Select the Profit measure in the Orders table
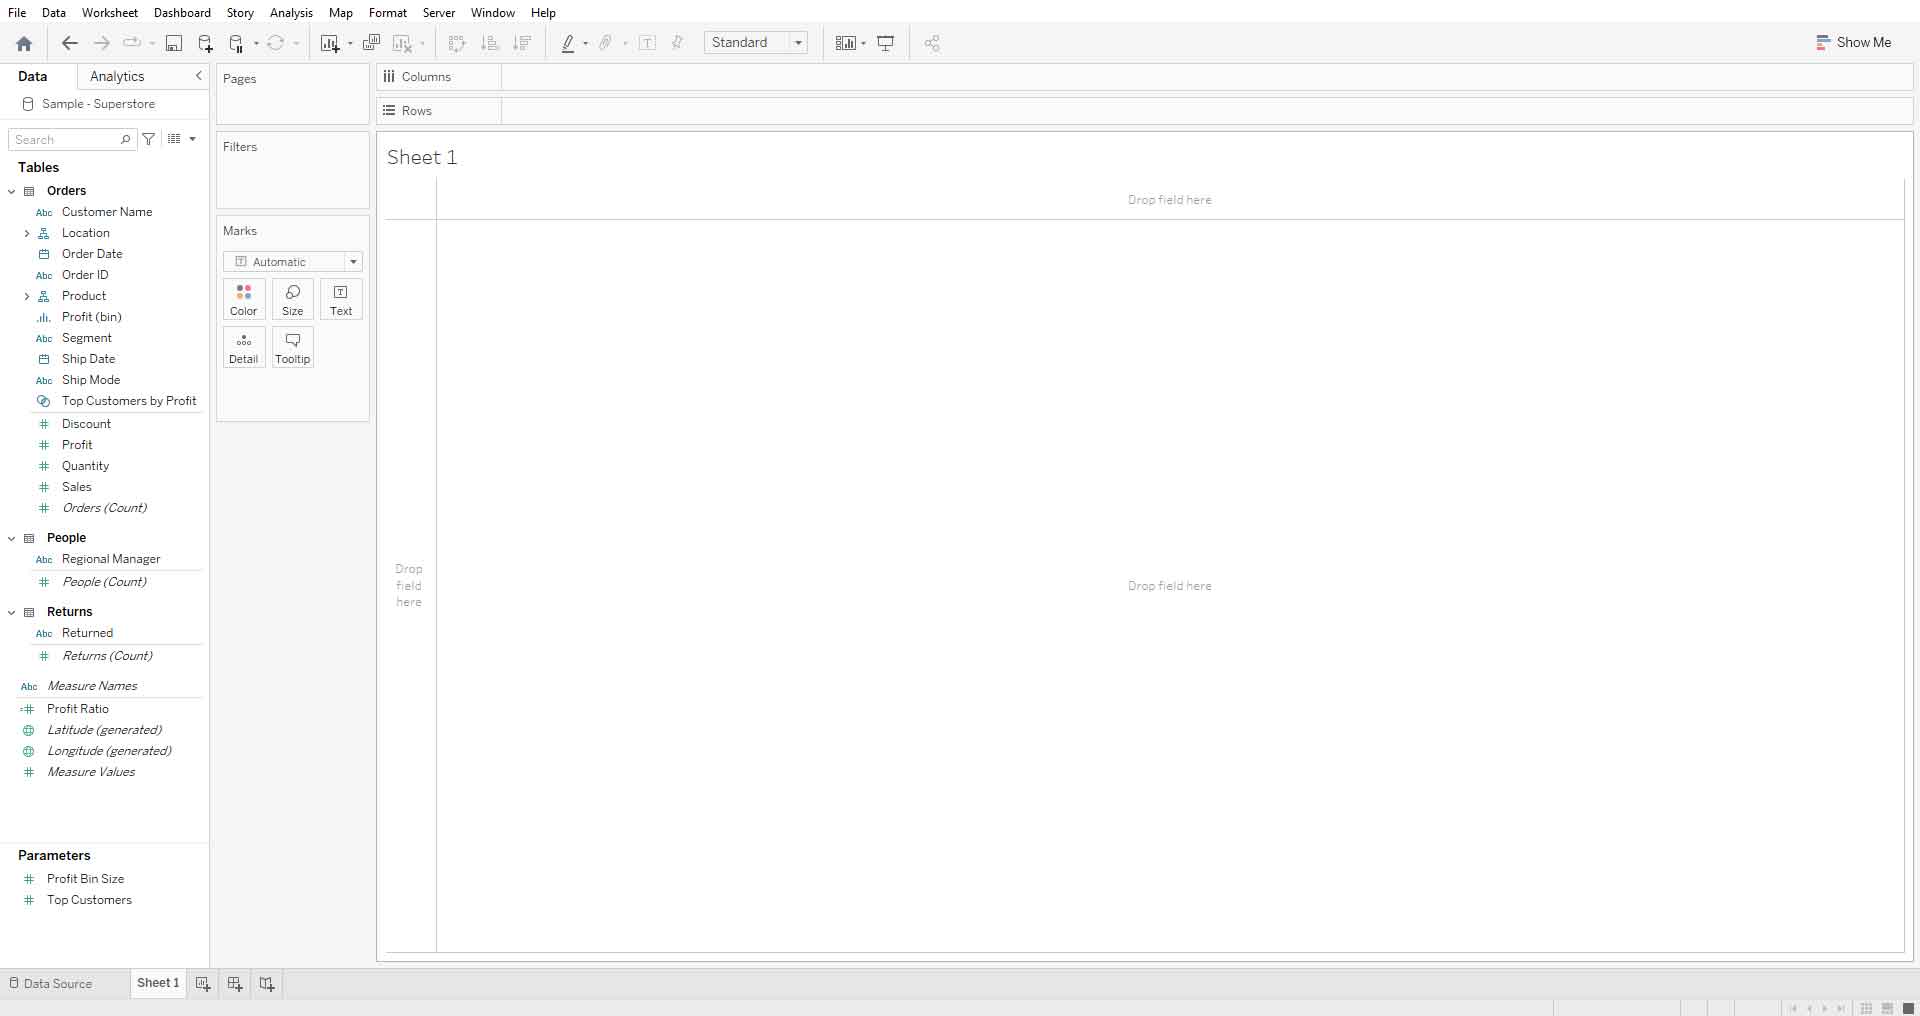Image resolution: width=1920 pixels, height=1016 pixels. click(77, 445)
